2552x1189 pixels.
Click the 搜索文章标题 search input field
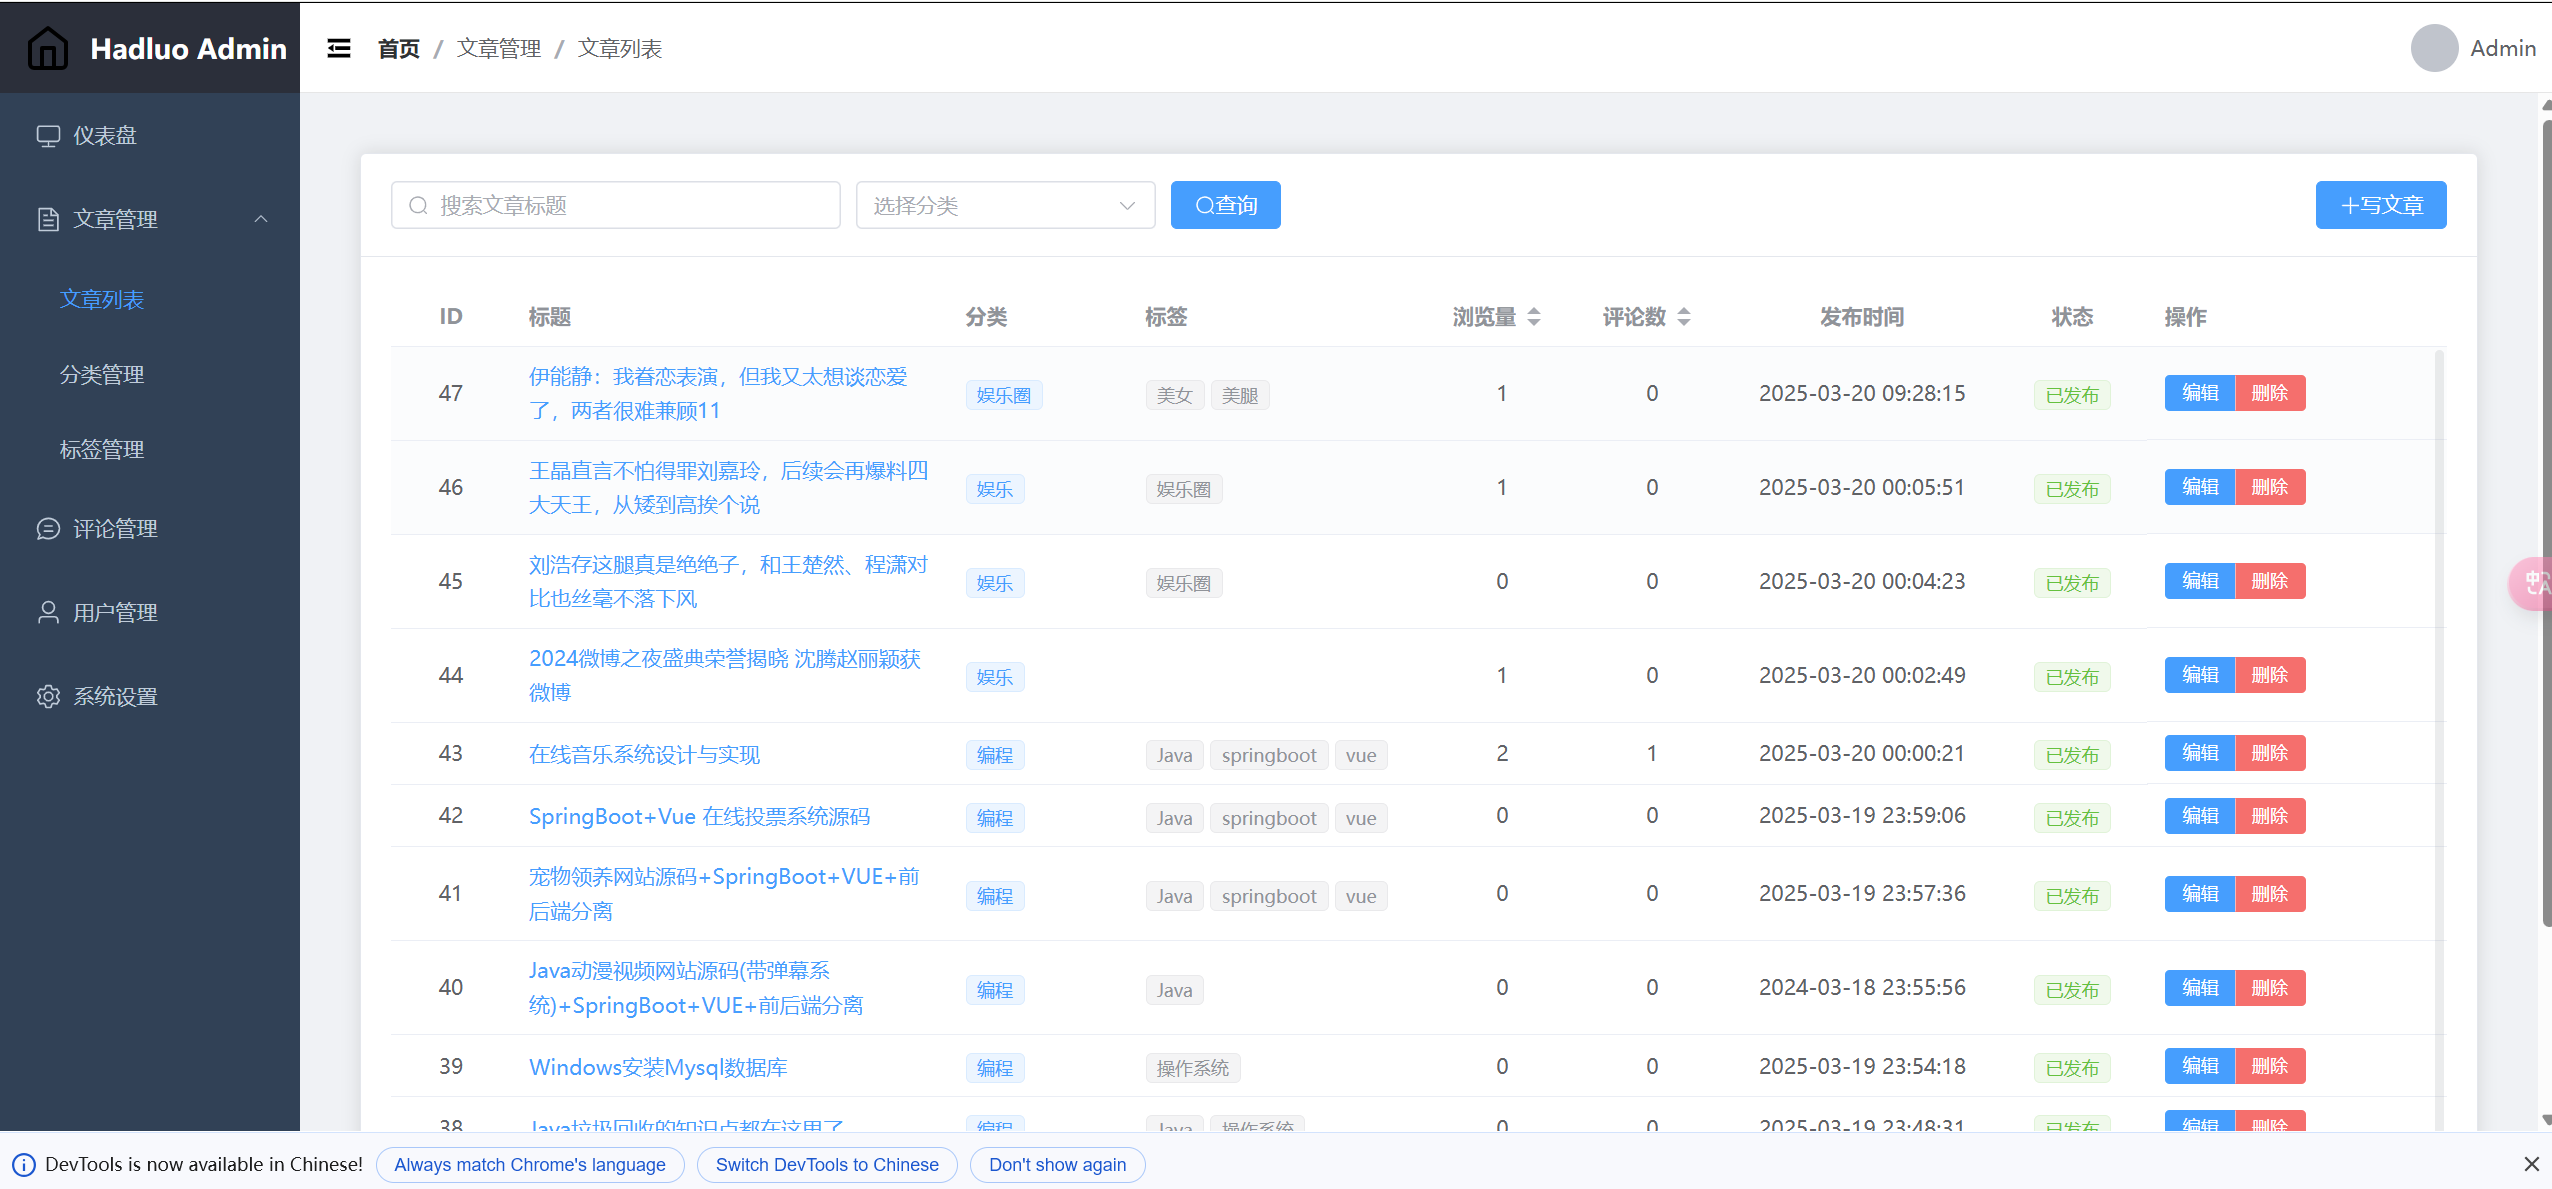coord(615,205)
